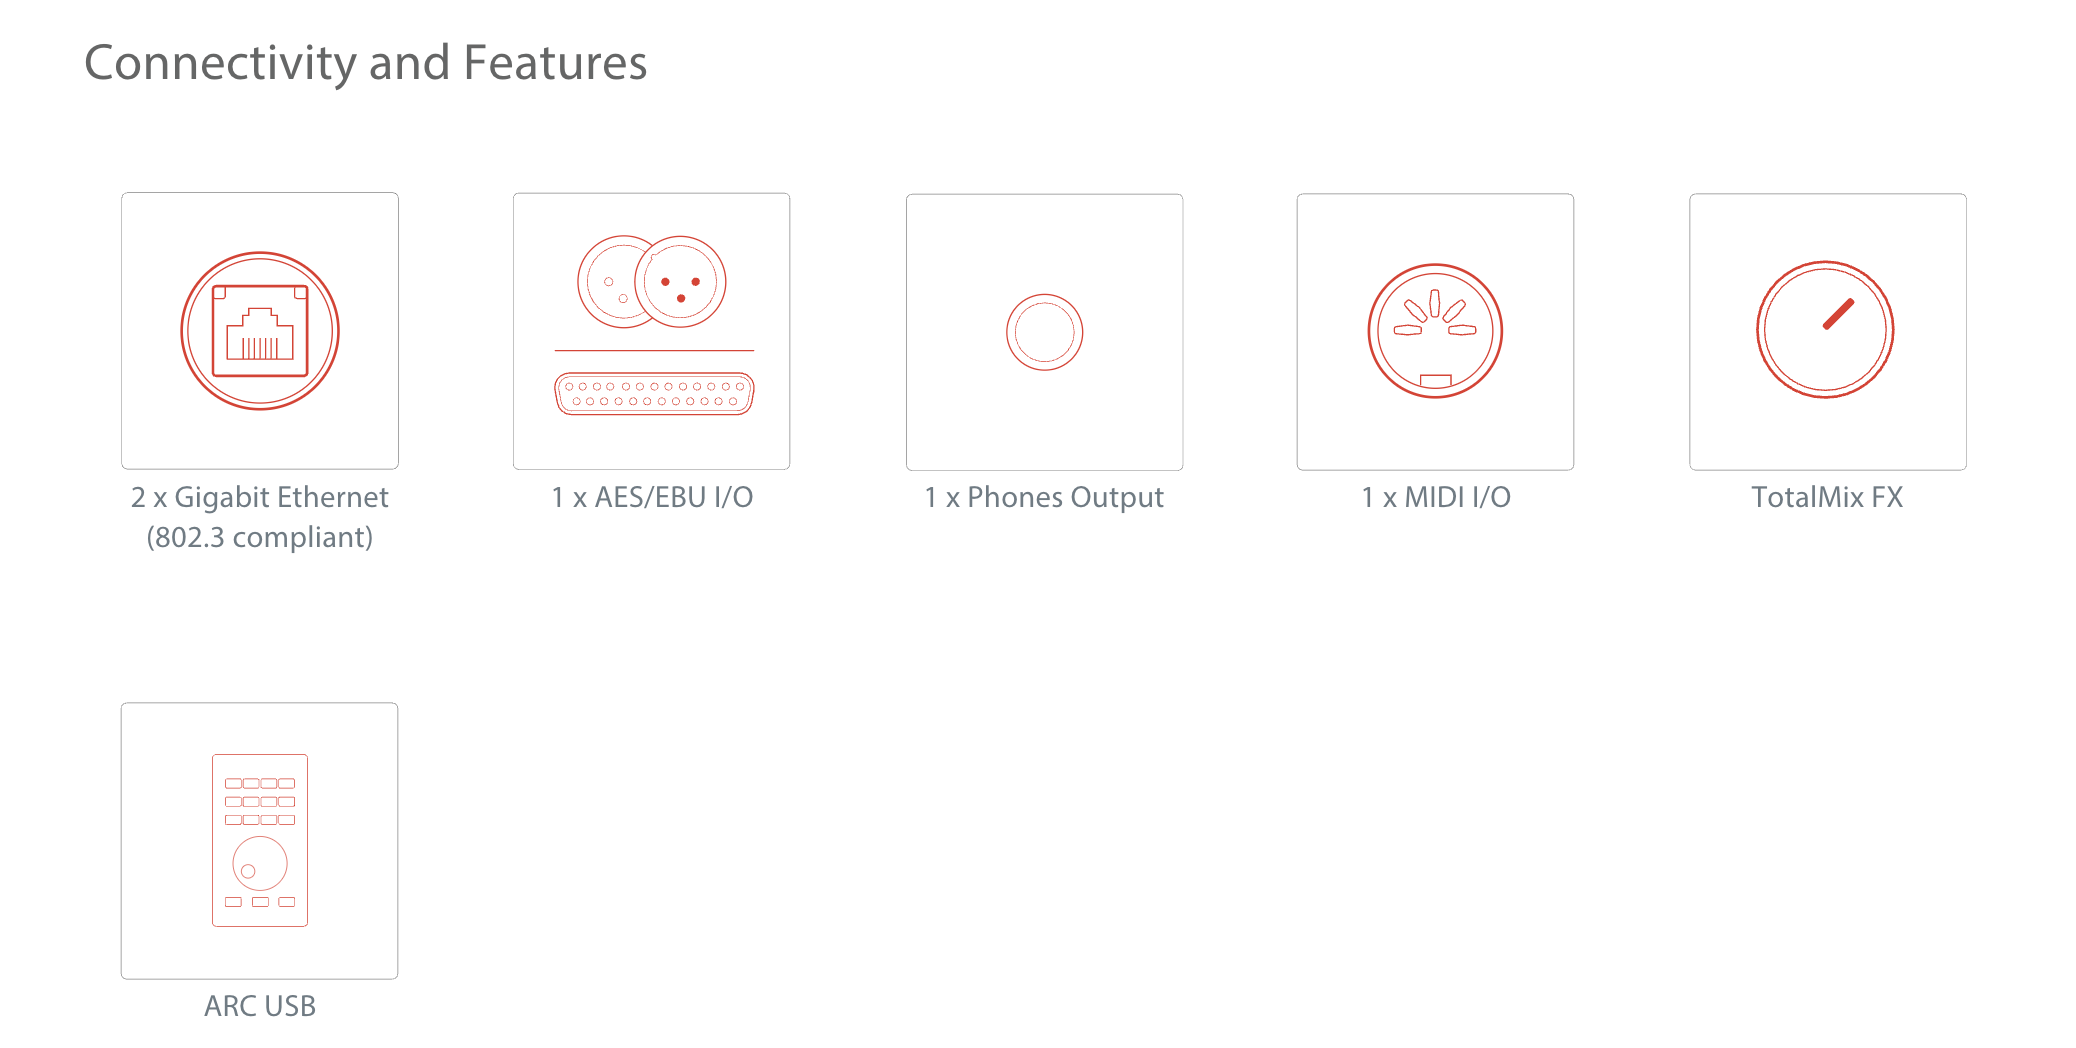Click the bottom middle button of ARC remote

[x=260, y=902]
